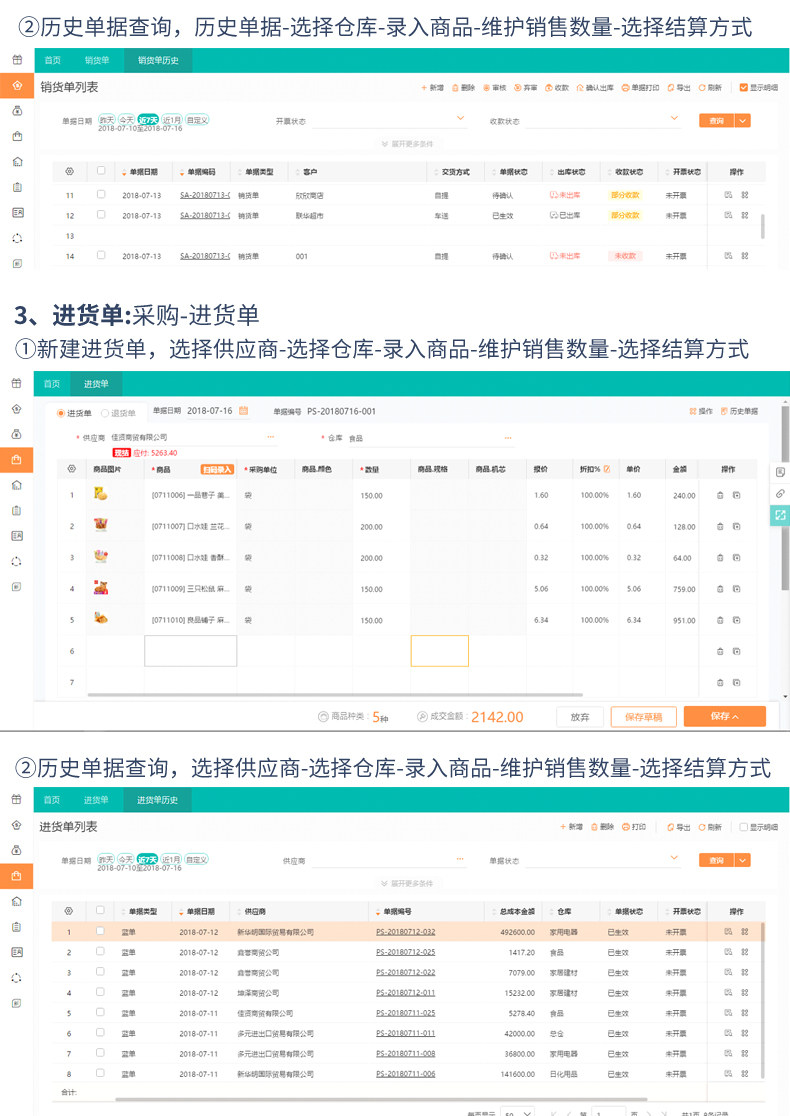Select the 进货单 radio button
The width and height of the screenshot is (790, 1116).
[x=61, y=413]
